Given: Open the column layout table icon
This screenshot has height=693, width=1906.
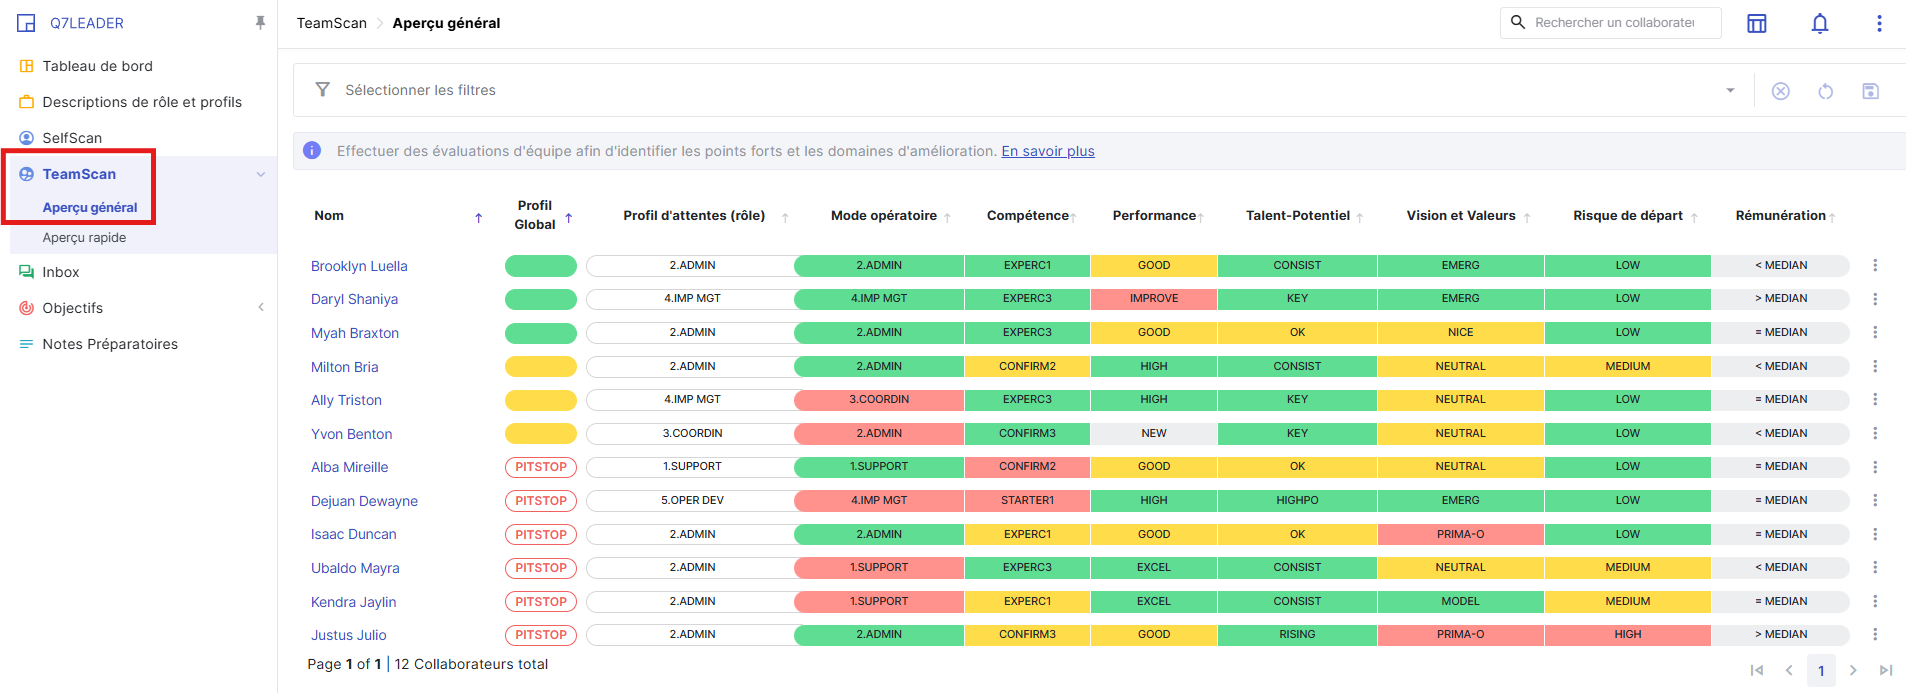Looking at the screenshot, I should coord(1756,23).
